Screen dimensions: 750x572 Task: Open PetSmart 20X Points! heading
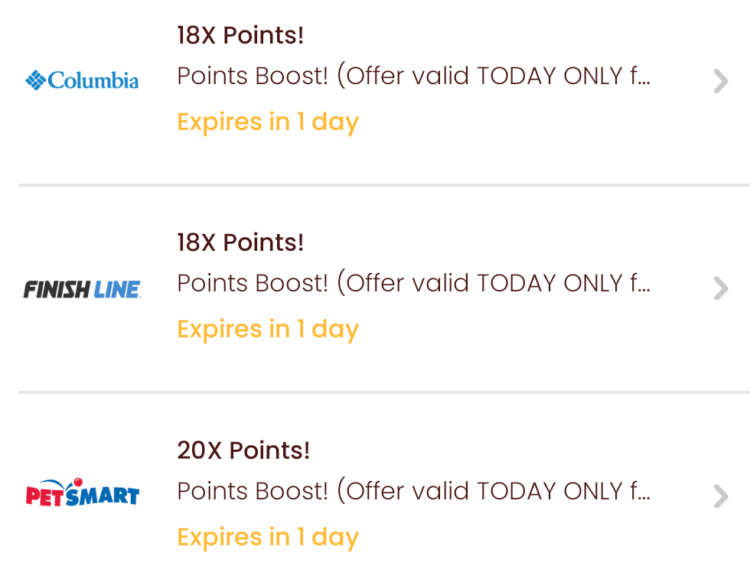(243, 450)
